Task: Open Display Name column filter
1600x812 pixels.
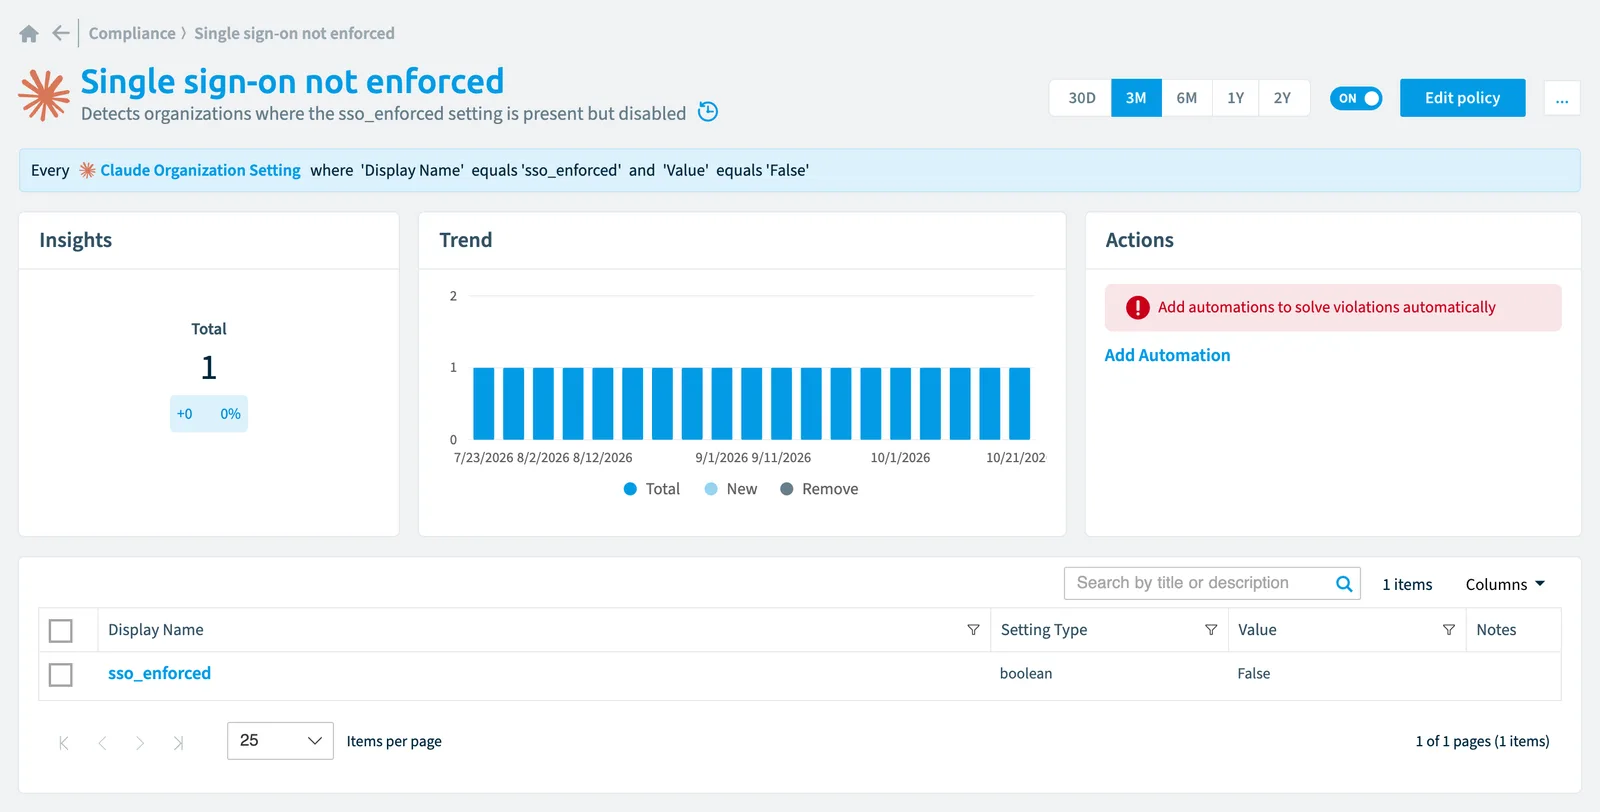Action: point(973,630)
